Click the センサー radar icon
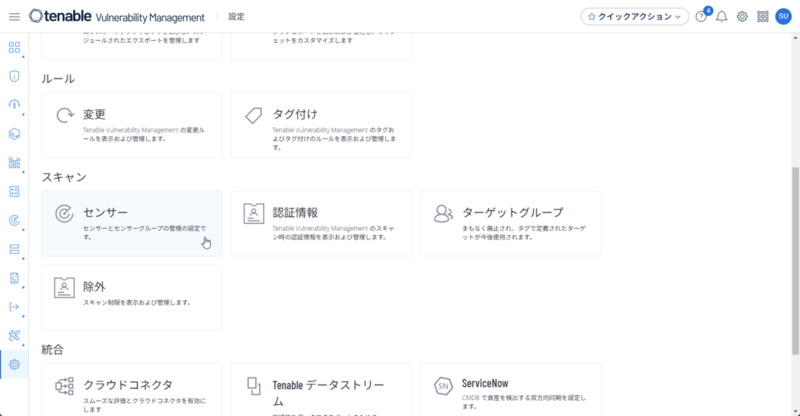 click(64, 213)
